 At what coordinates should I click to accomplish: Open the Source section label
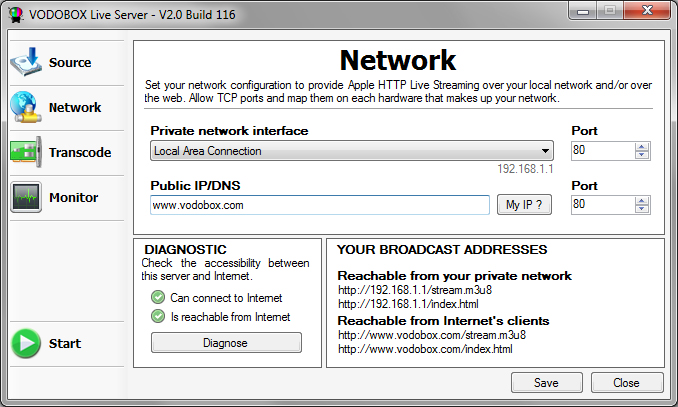click(x=70, y=63)
